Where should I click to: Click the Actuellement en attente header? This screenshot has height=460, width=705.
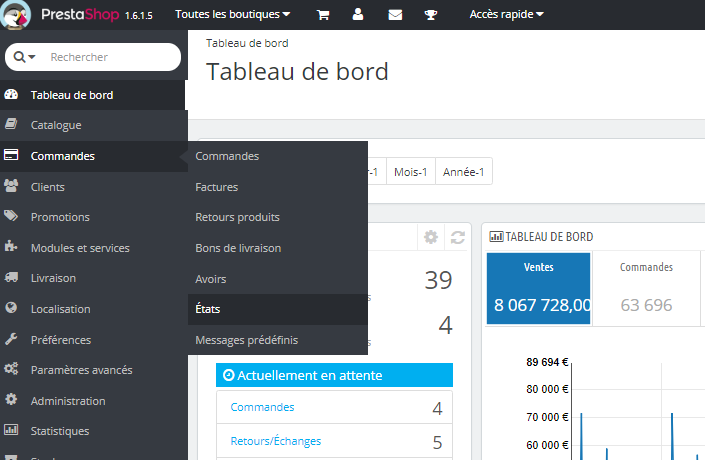334,375
